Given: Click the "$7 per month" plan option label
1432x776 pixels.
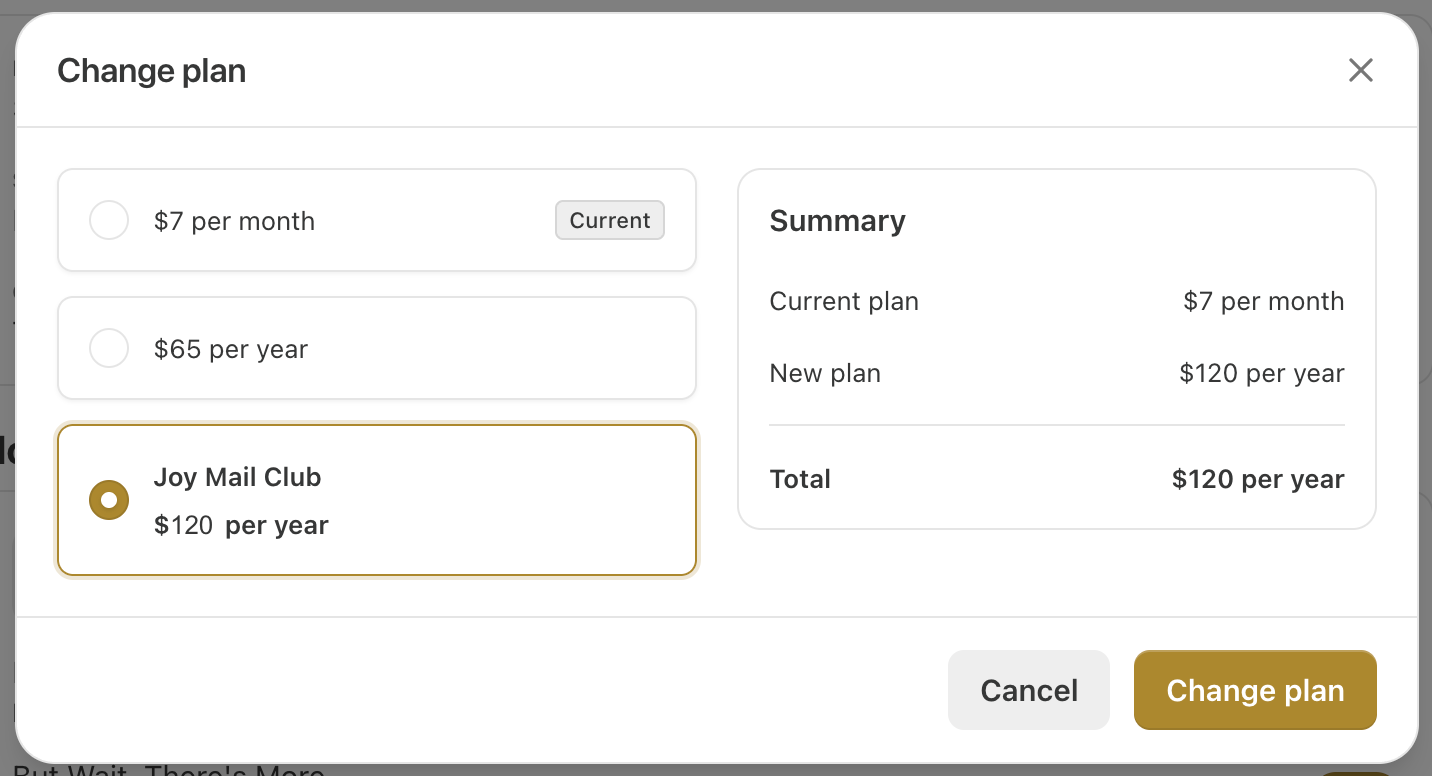Looking at the screenshot, I should [234, 221].
